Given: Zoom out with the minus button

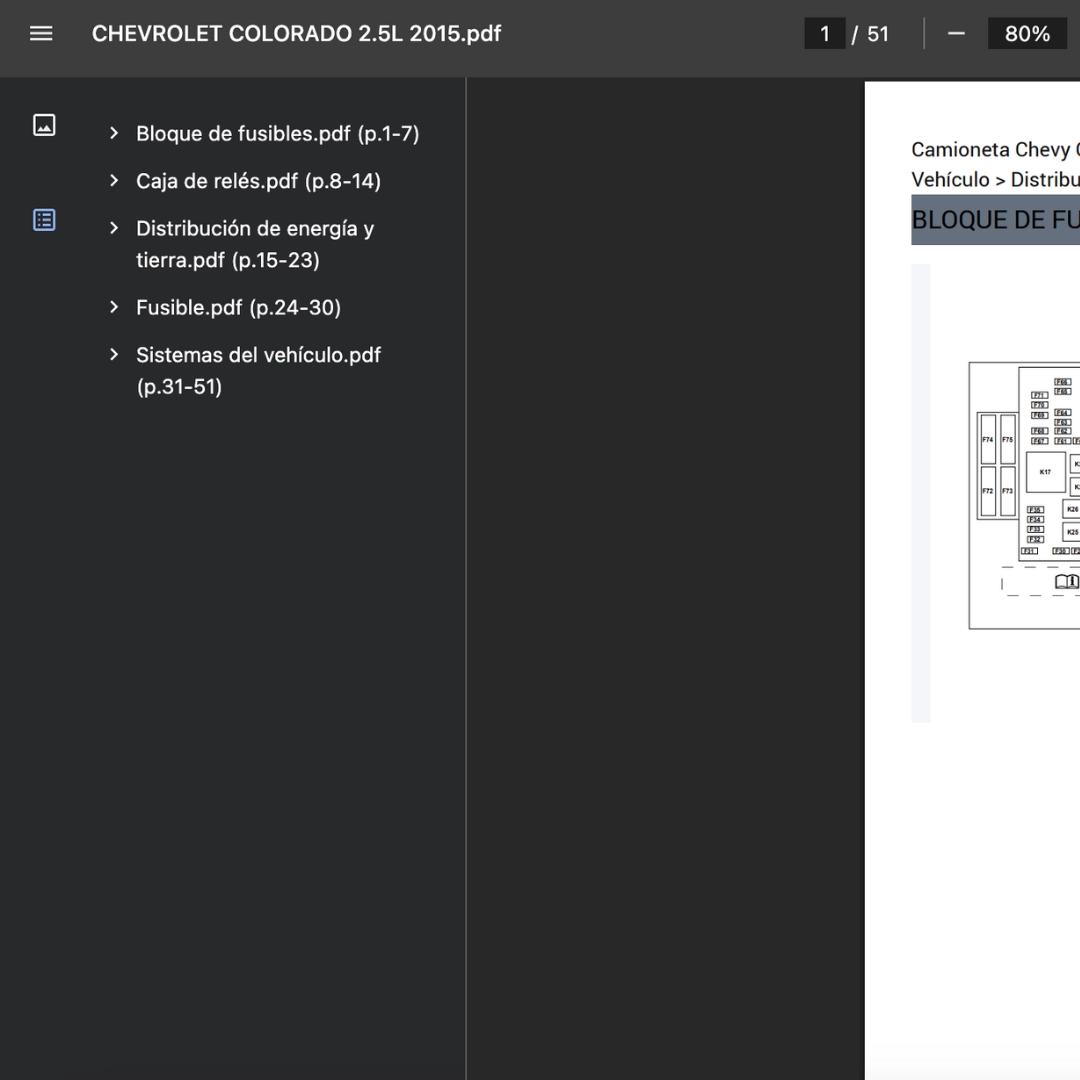Looking at the screenshot, I should [x=956, y=34].
